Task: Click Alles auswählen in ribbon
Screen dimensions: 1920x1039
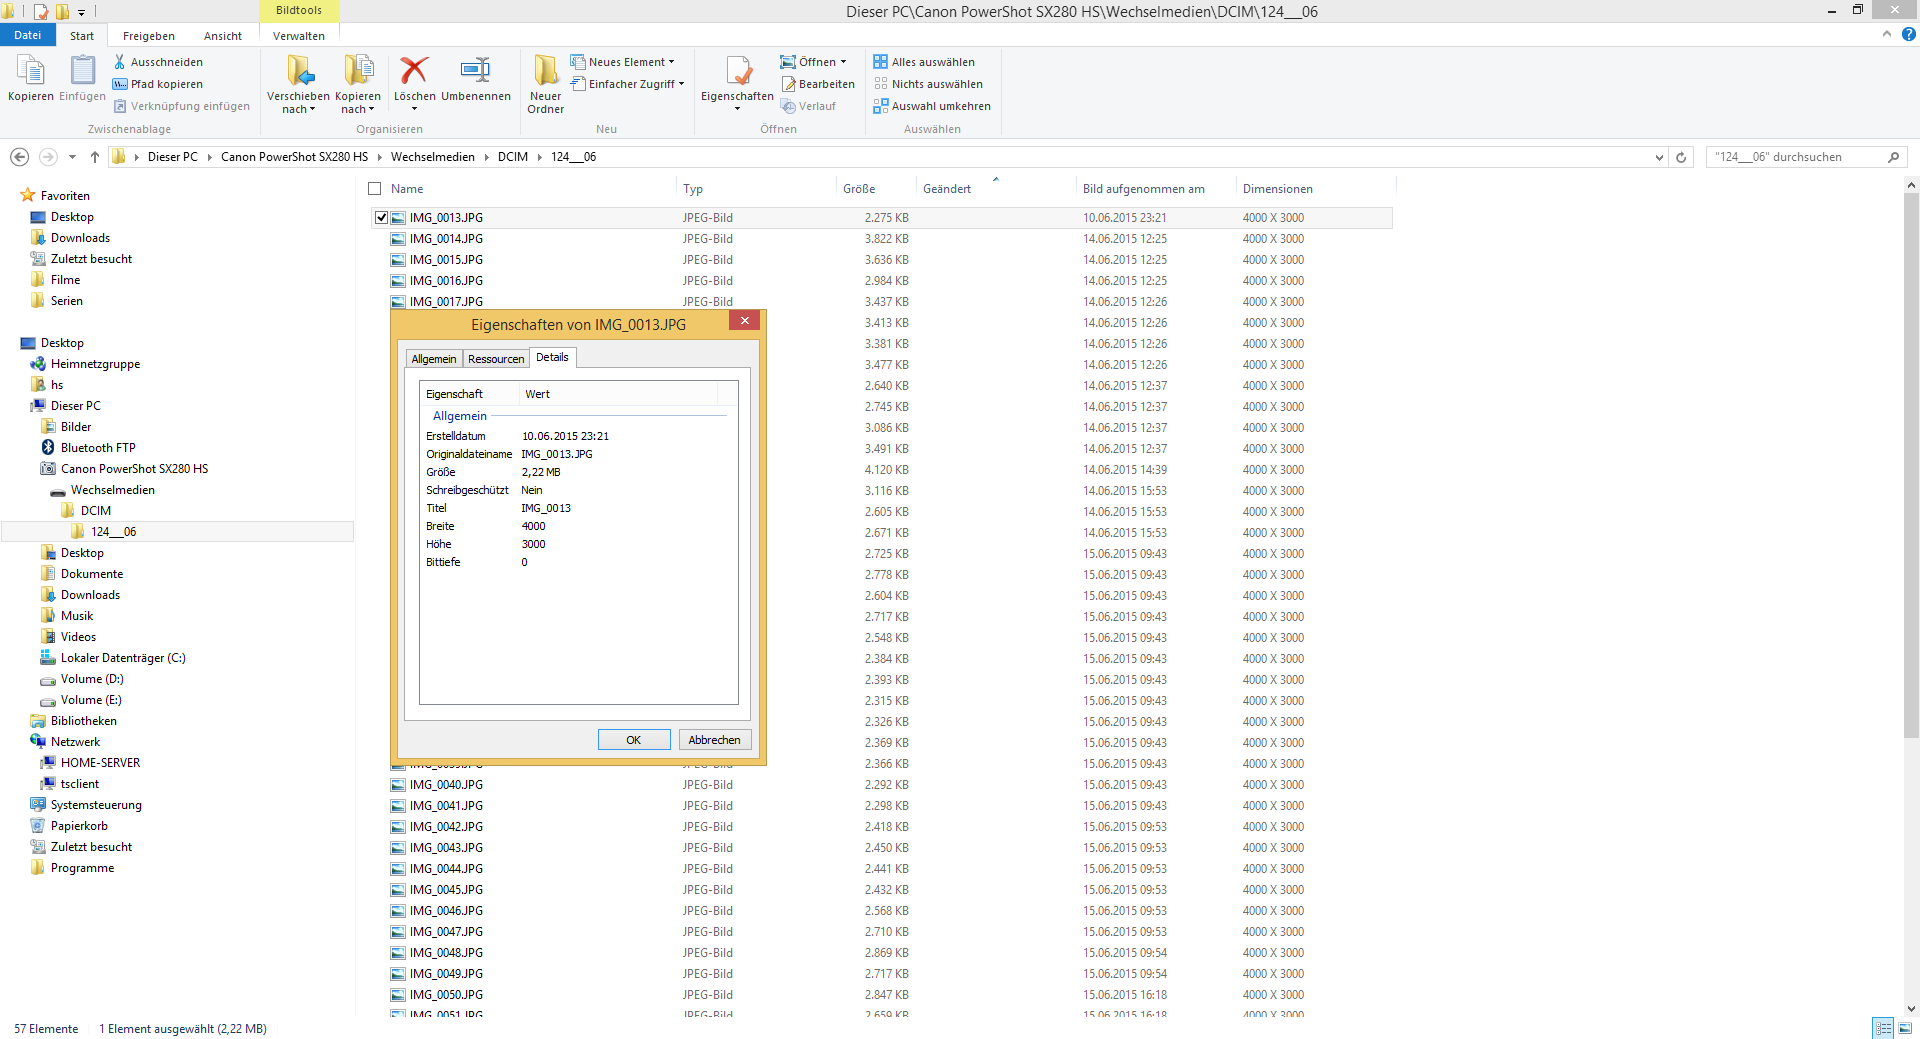Action: pos(924,62)
